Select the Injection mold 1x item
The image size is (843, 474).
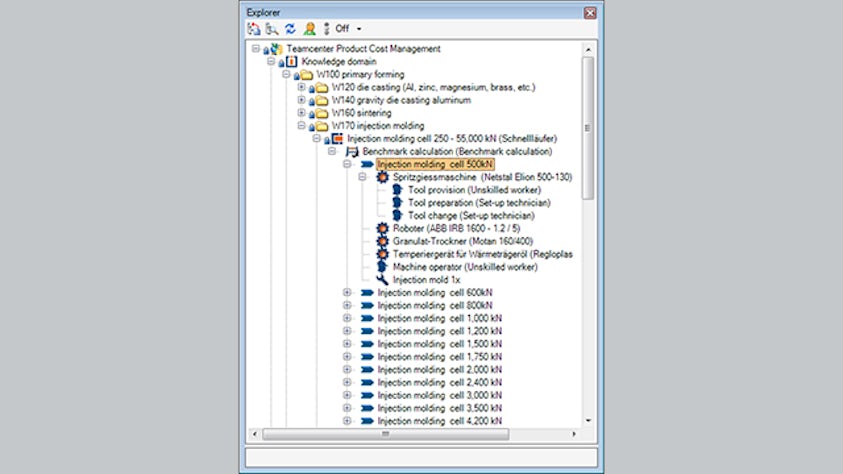(x=426, y=281)
